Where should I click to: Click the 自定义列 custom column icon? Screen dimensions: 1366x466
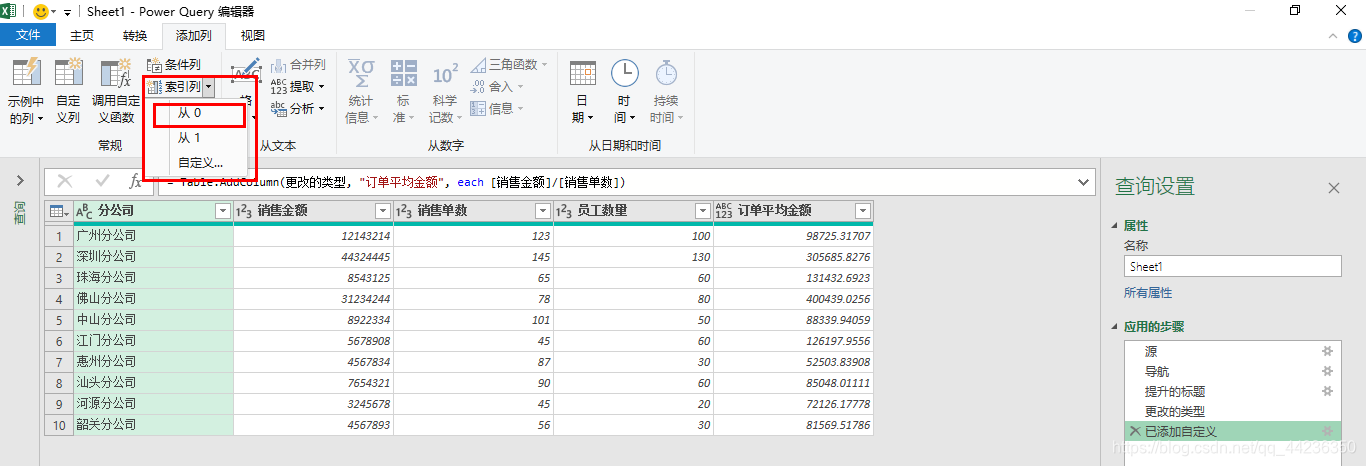[69, 74]
